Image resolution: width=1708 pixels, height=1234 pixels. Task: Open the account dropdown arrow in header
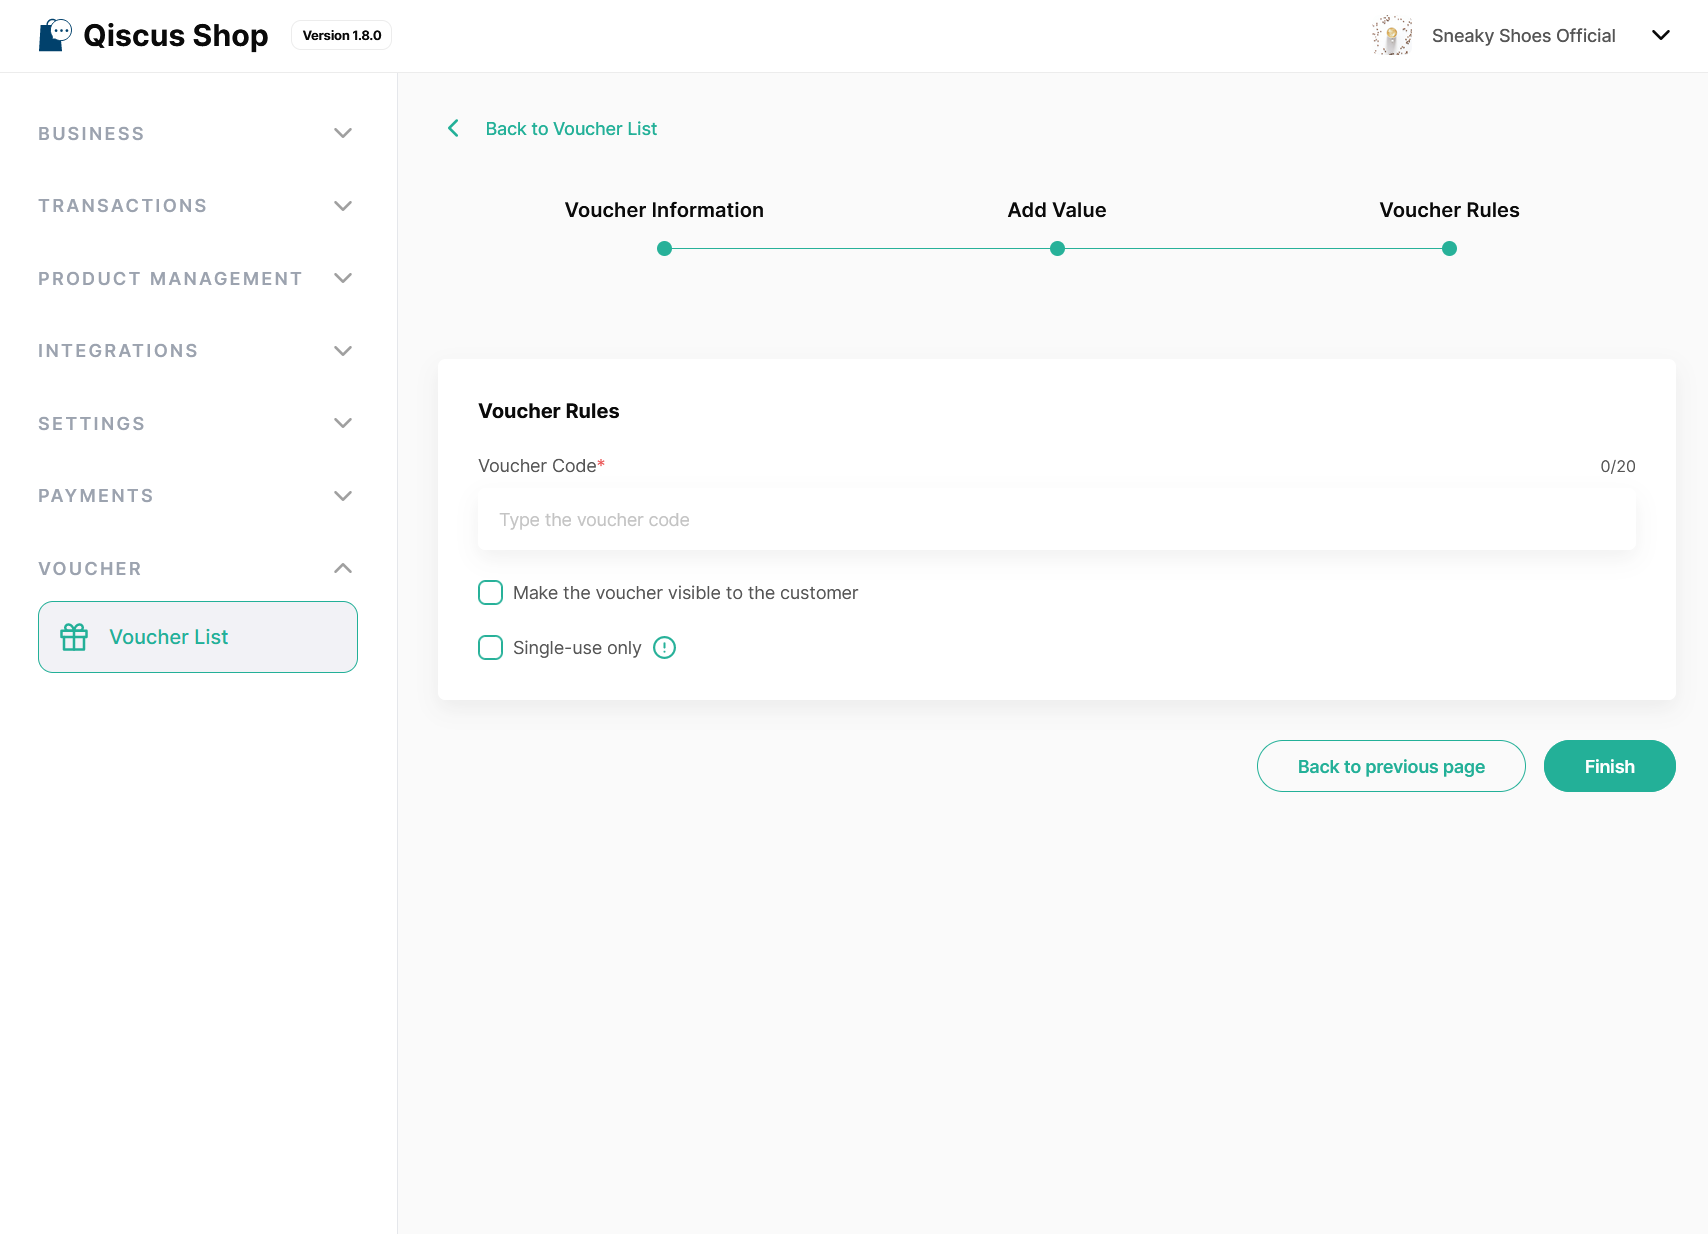[x=1660, y=36]
